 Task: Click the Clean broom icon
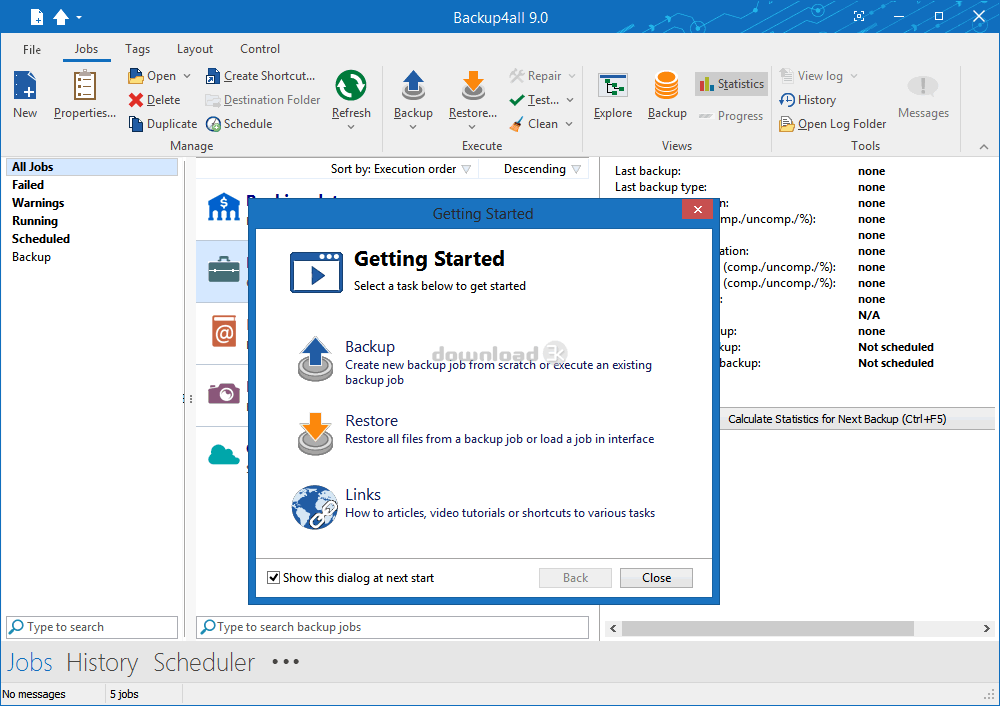(517, 124)
